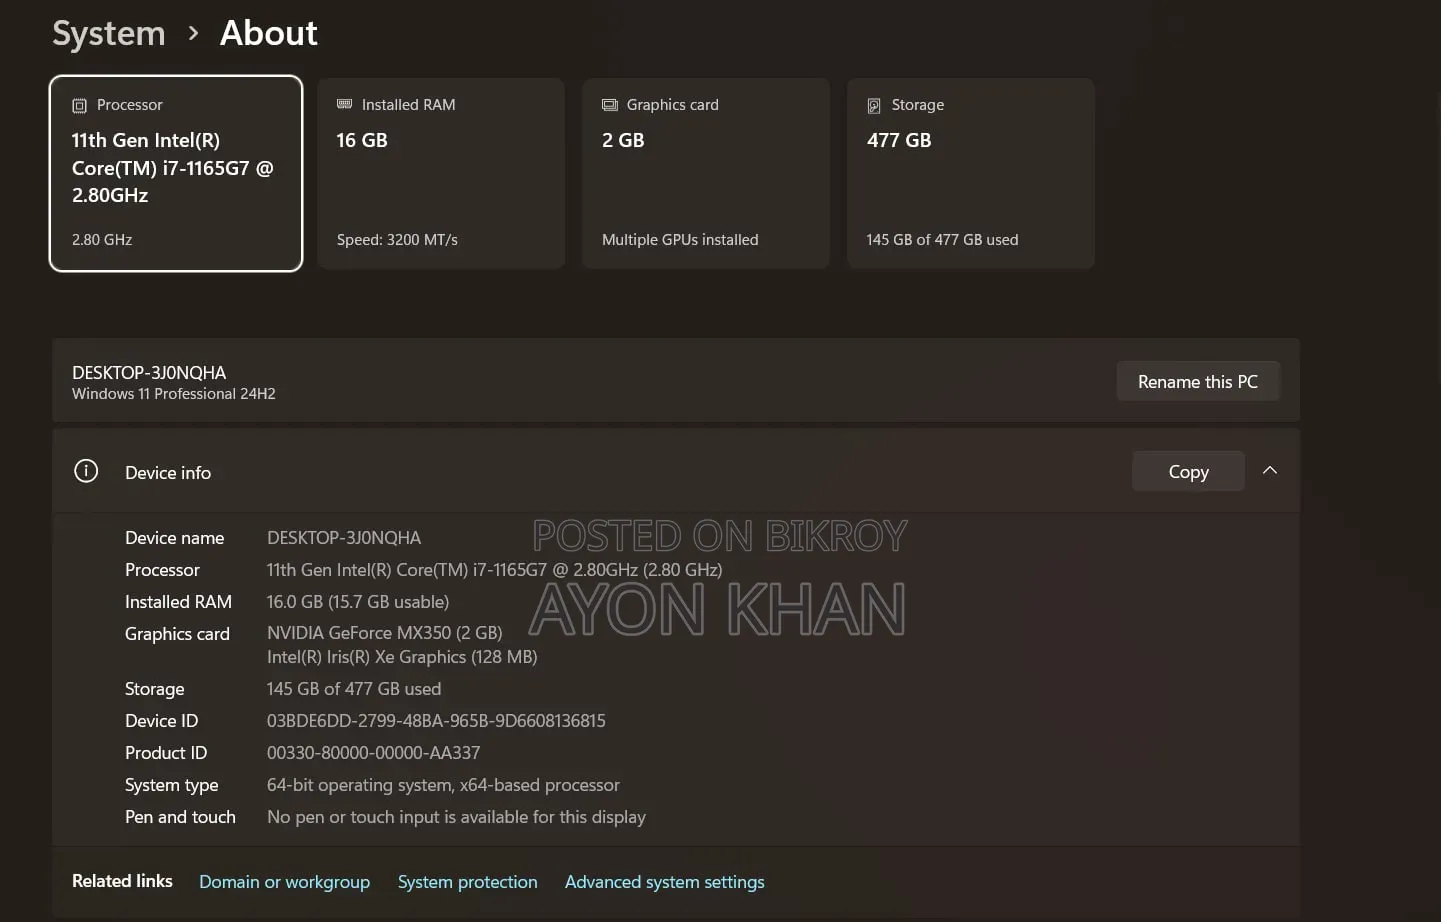The height and width of the screenshot is (922, 1441).
Task: Select the Installed RAM 16 GB card
Action: (x=441, y=173)
